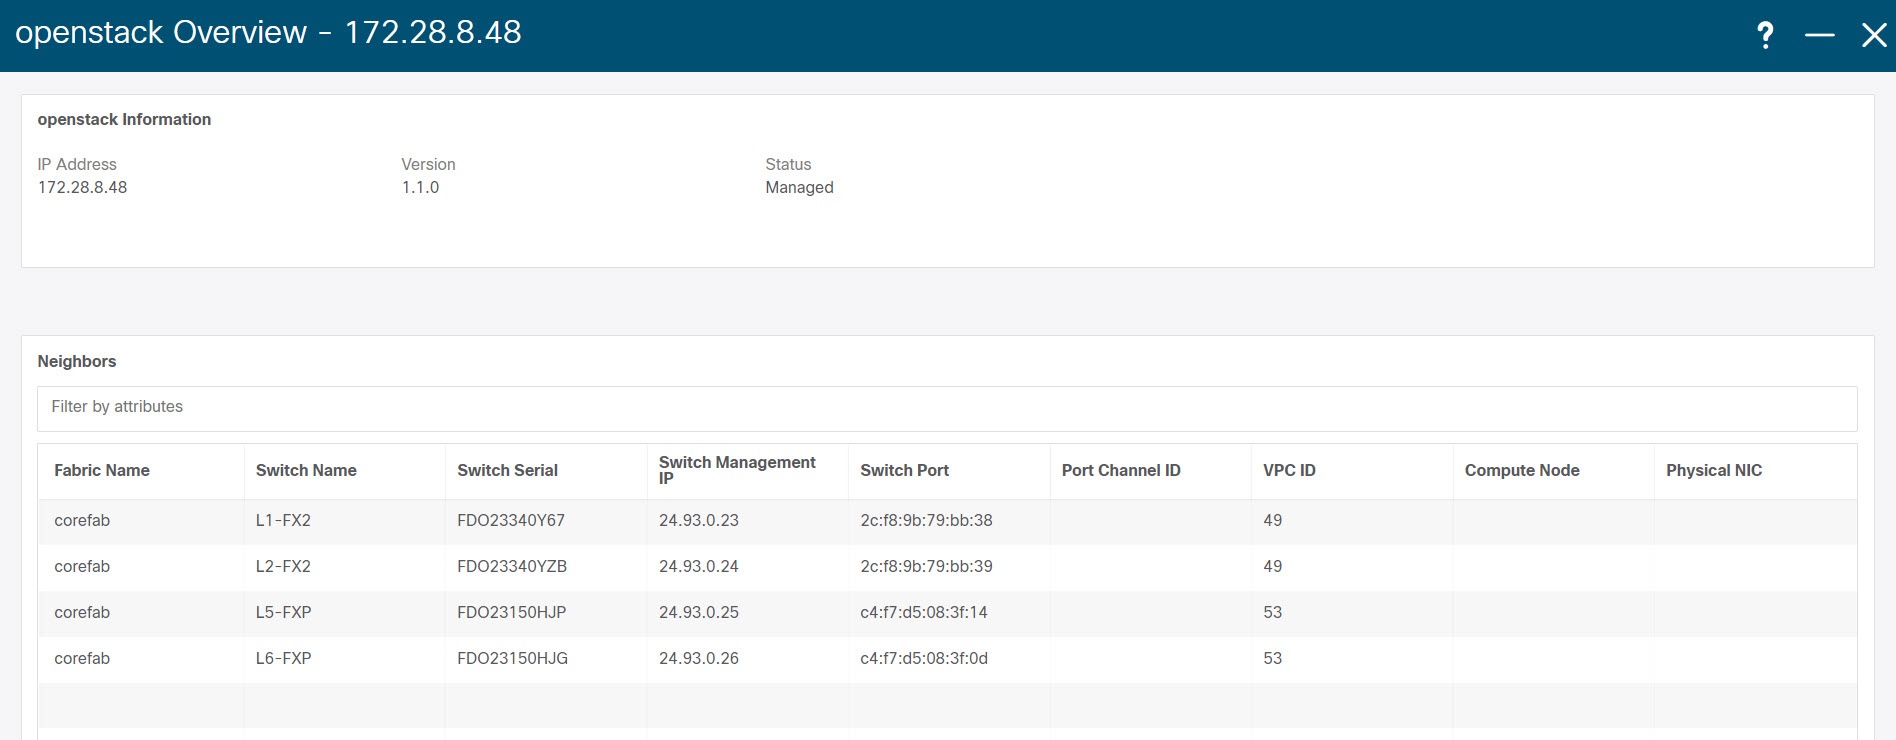Image resolution: width=1896 pixels, height=740 pixels.
Task: Click serial FDO23150HJP
Action: [511, 613]
